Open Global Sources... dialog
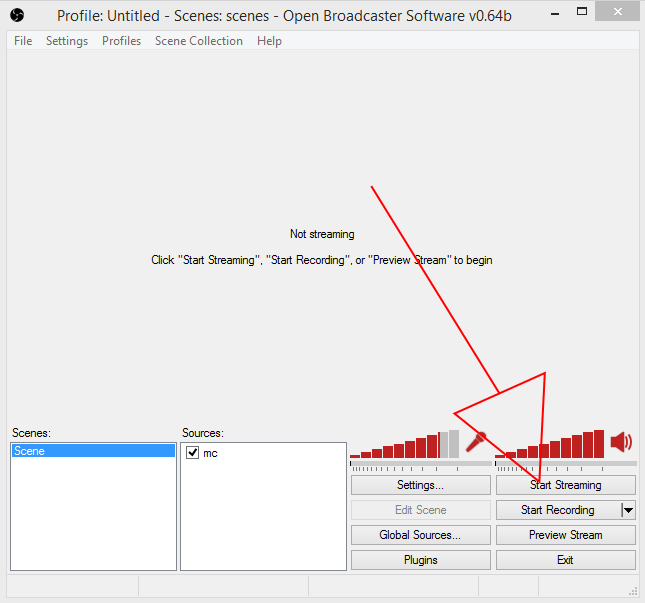This screenshot has height=603, width=645. (420, 535)
